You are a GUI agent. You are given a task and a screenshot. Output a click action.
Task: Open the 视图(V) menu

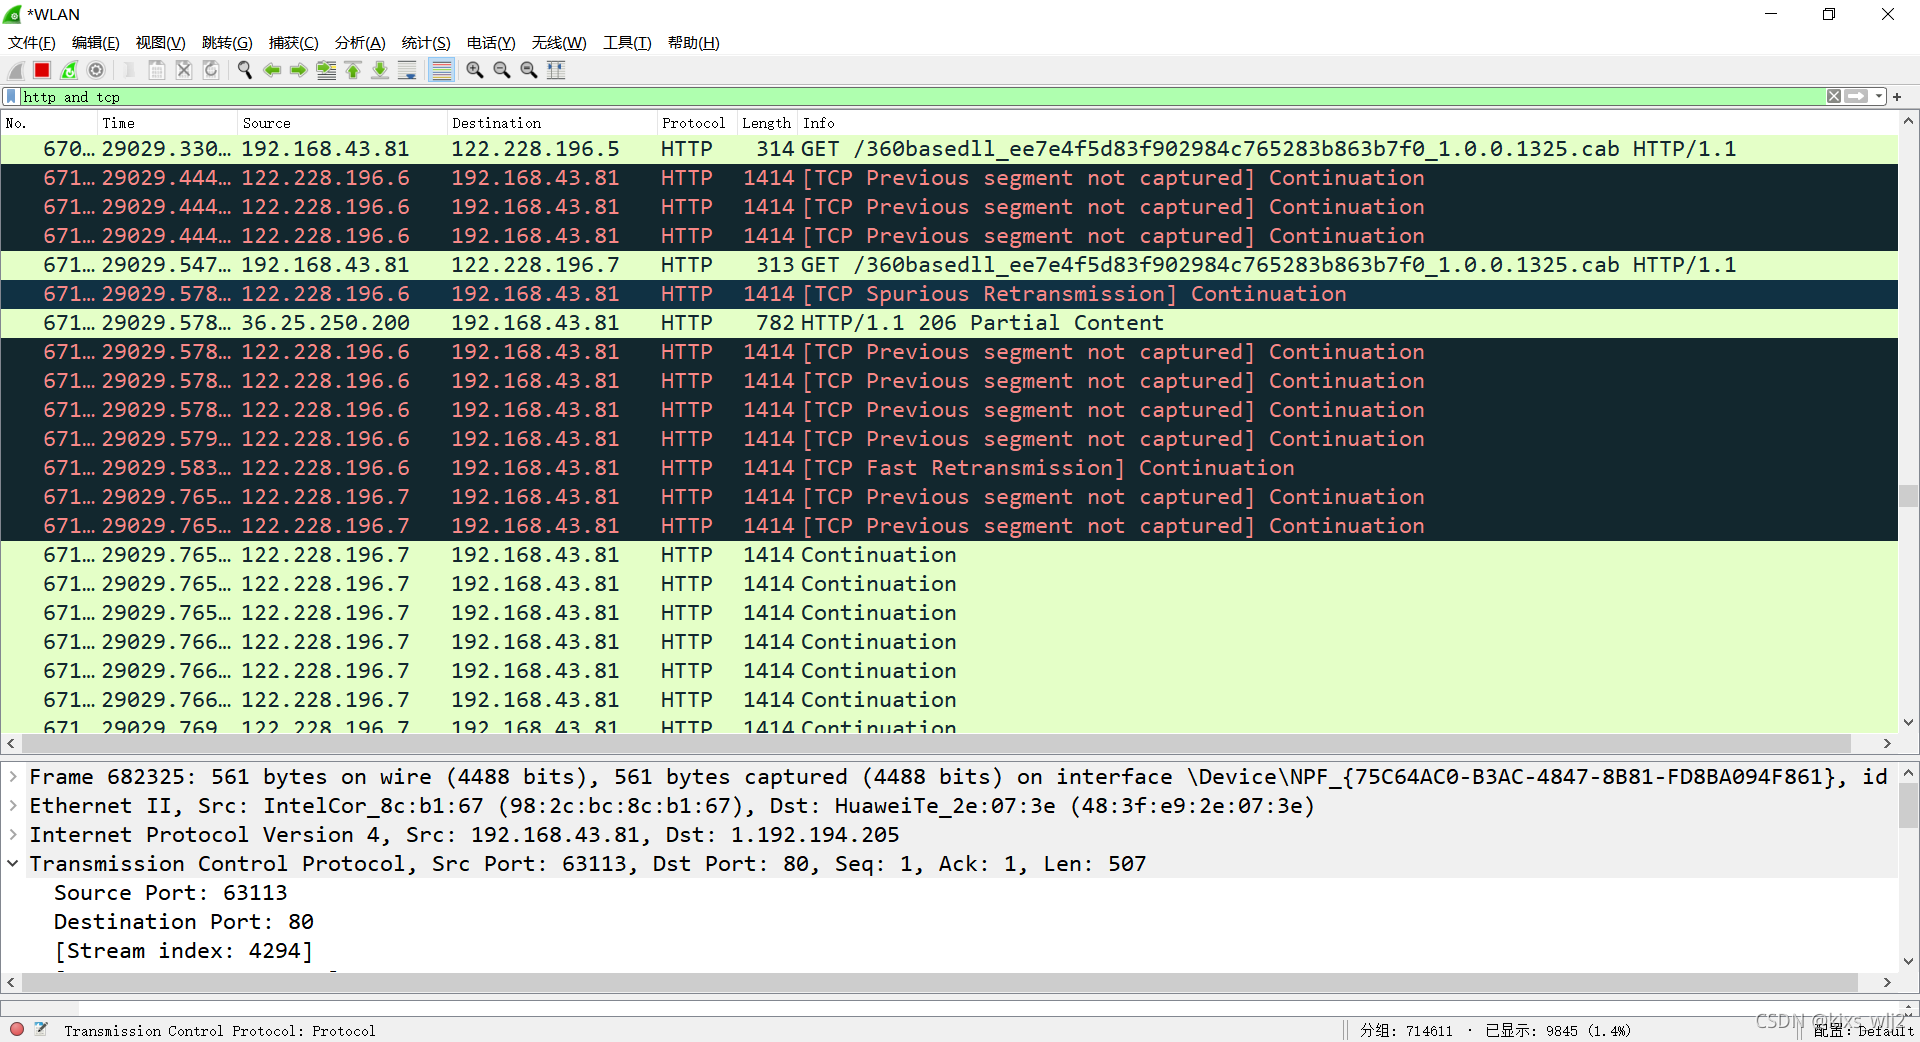click(x=161, y=43)
